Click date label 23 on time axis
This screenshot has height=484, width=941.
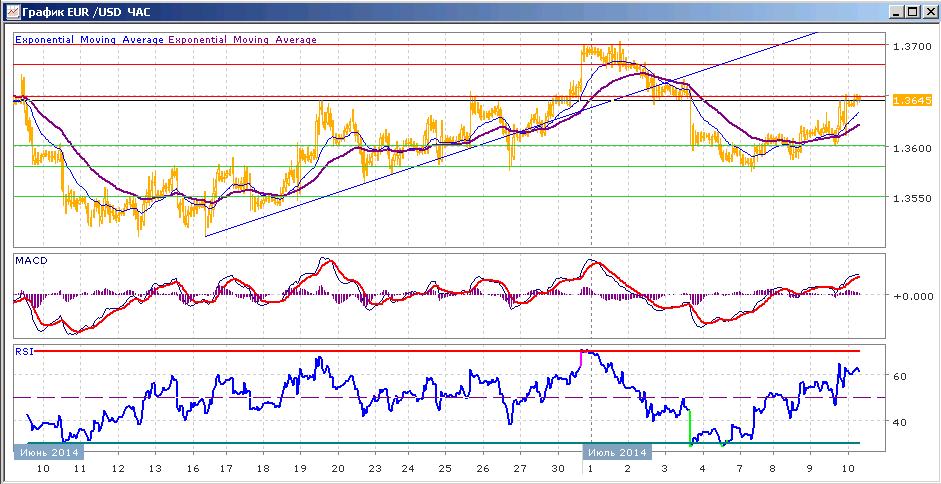click(374, 468)
